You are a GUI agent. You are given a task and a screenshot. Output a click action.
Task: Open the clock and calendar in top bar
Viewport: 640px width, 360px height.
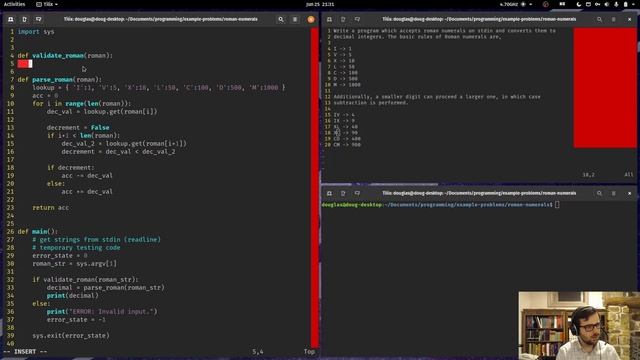(x=320, y=4)
